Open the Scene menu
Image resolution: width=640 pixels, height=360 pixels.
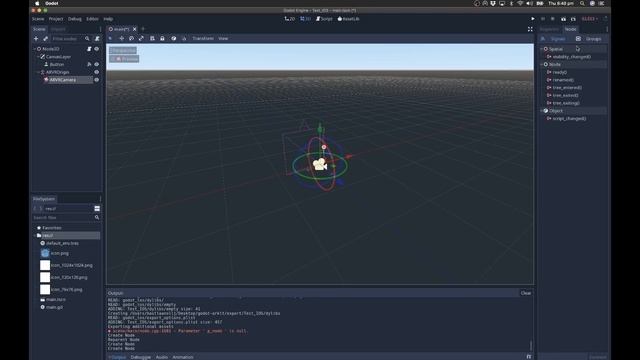point(38,19)
